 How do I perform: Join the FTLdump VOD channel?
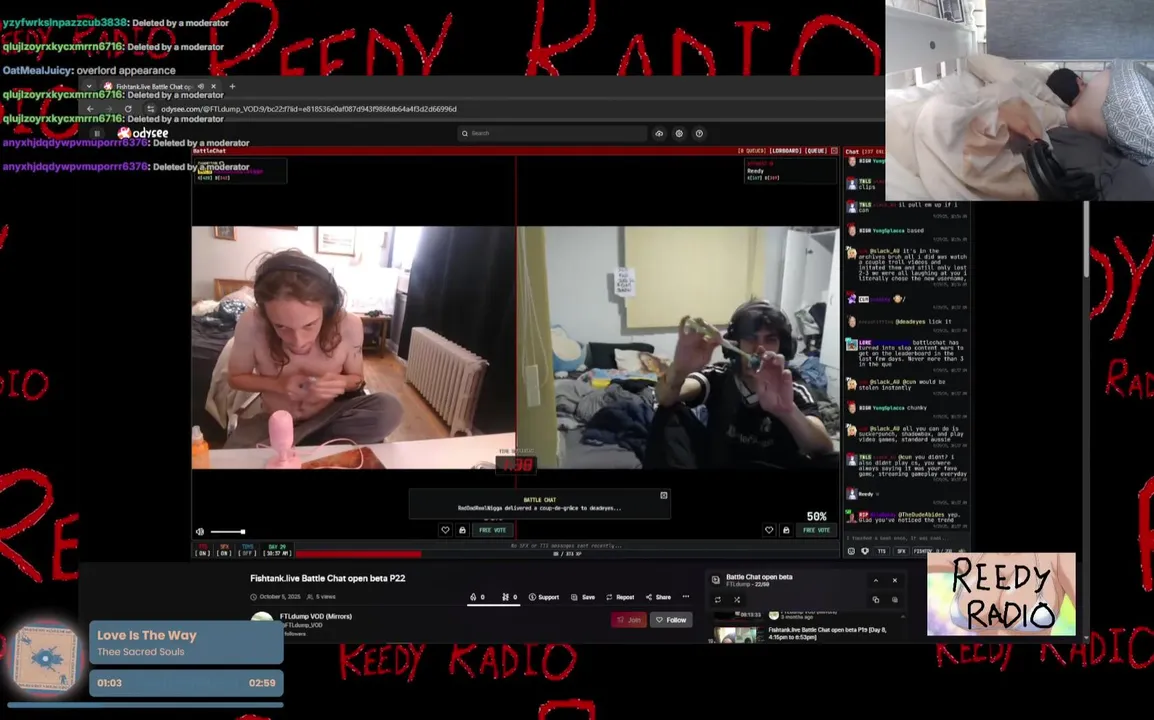(629, 620)
